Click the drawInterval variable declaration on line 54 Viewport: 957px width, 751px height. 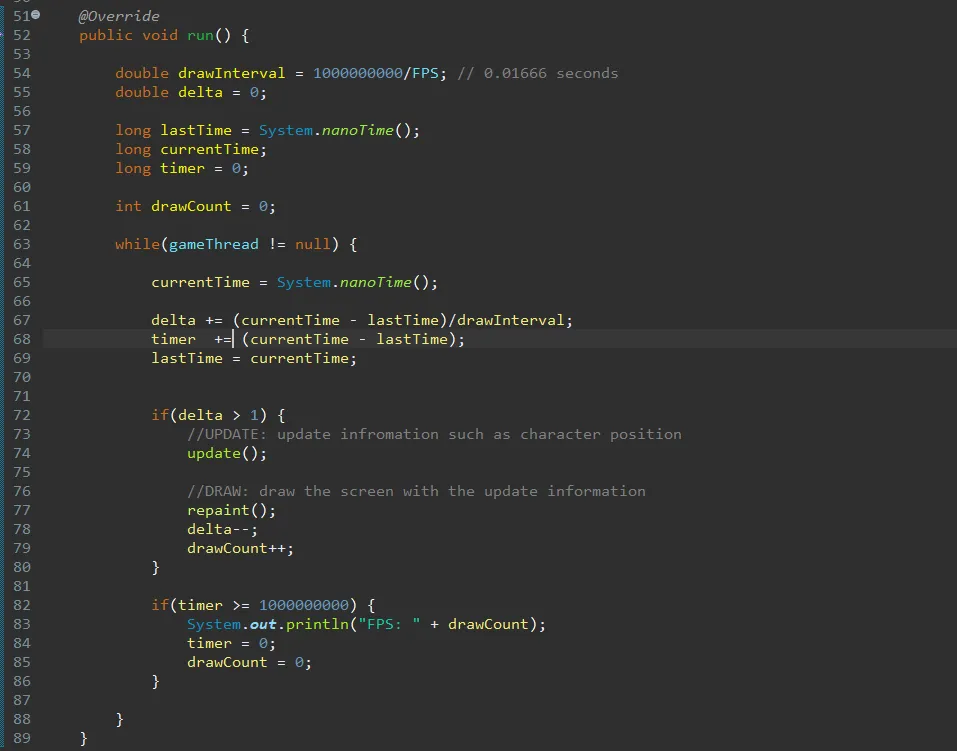(231, 73)
